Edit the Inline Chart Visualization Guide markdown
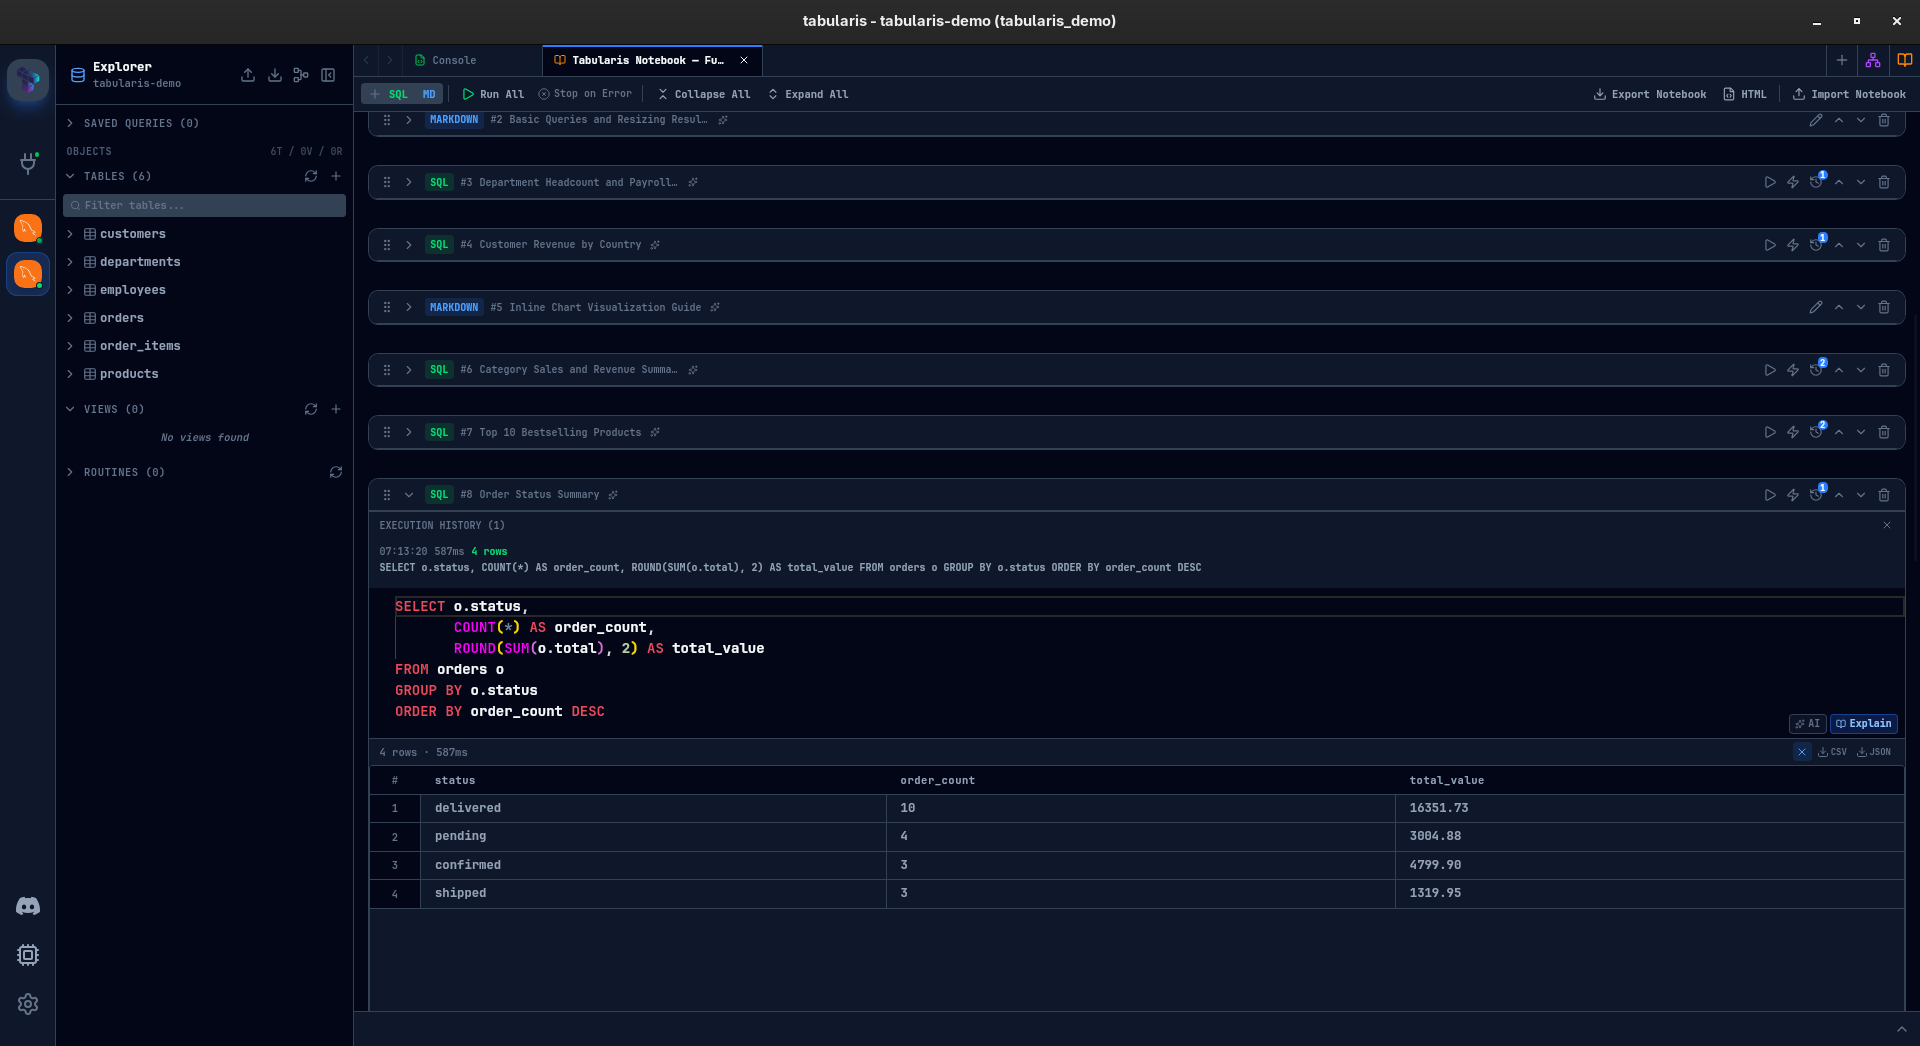 tap(1816, 307)
